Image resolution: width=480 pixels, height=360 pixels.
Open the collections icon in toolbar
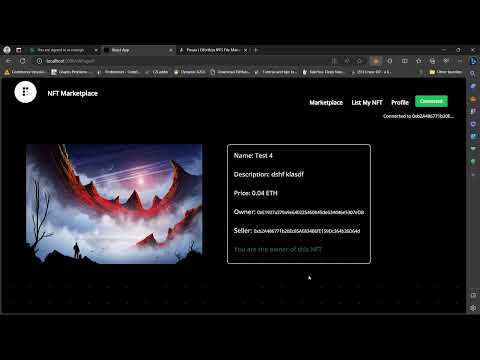coord(432,61)
